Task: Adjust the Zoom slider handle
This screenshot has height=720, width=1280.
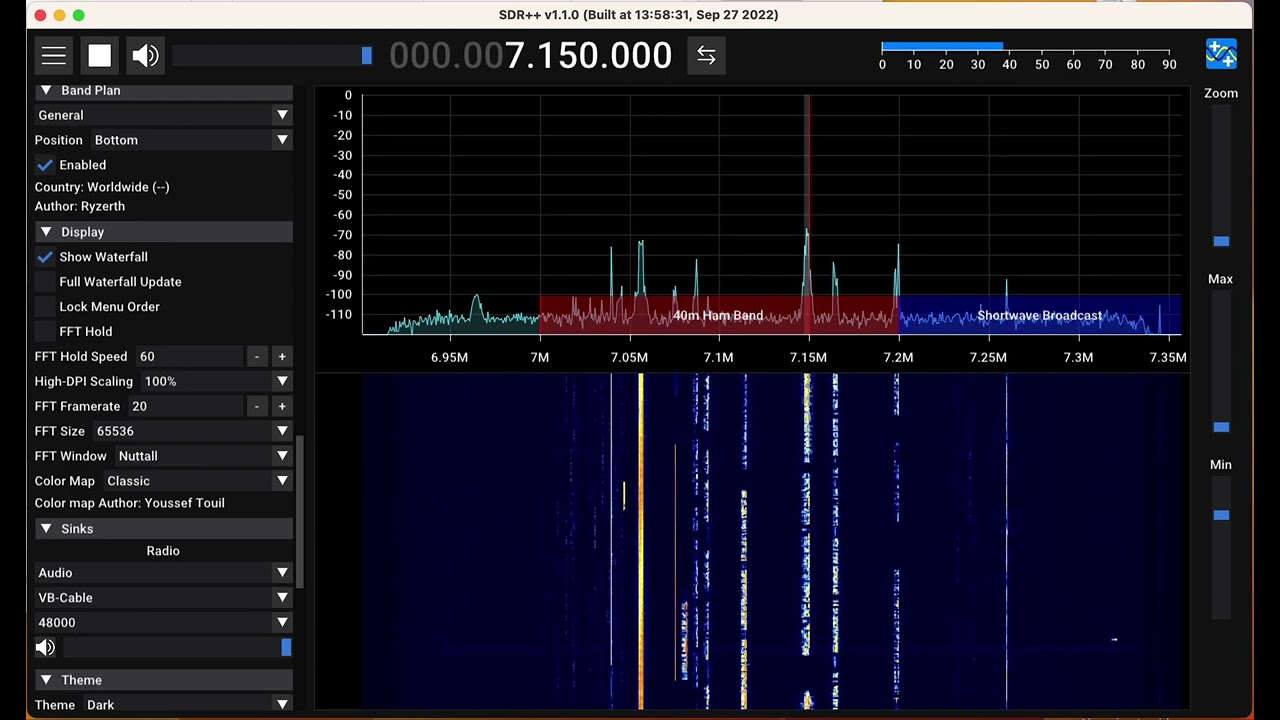Action: [1221, 241]
